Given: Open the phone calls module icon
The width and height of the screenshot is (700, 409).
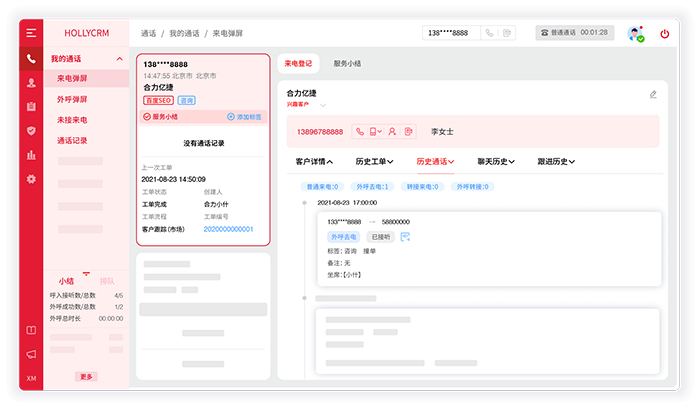Looking at the screenshot, I should [31, 58].
